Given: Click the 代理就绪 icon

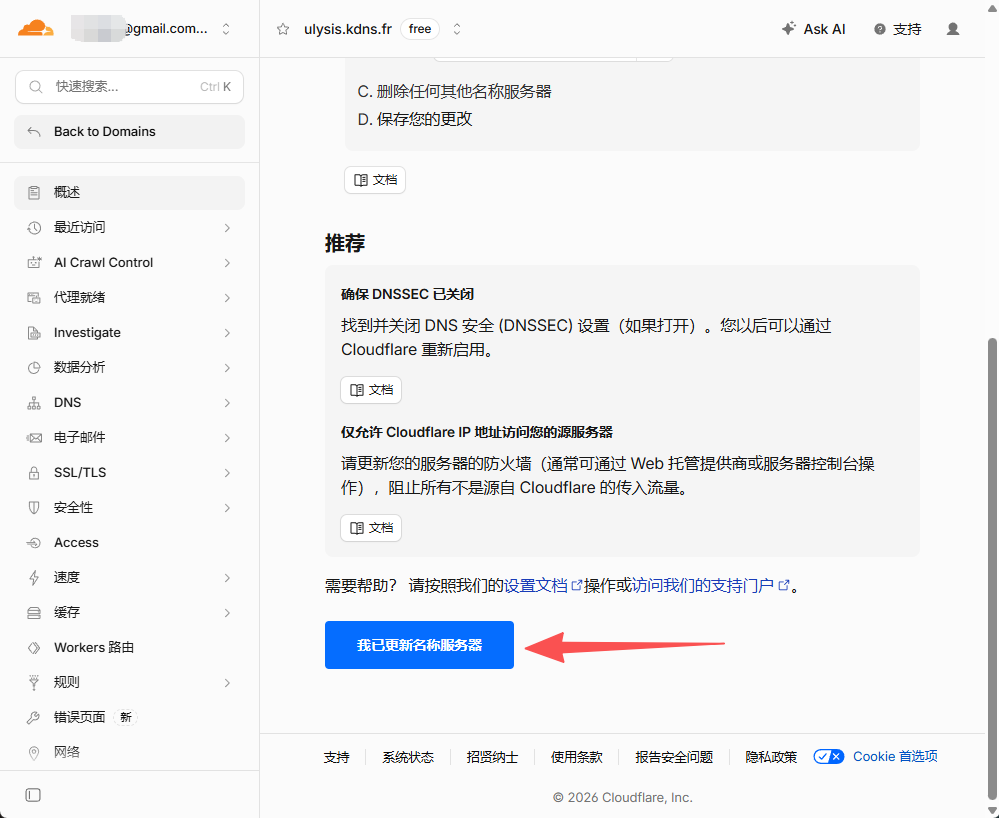Looking at the screenshot, I should [x=34, y=298].
